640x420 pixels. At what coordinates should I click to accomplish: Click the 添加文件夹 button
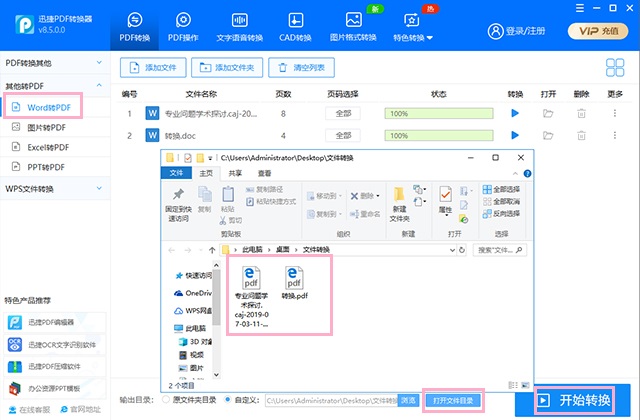[227, 67]
